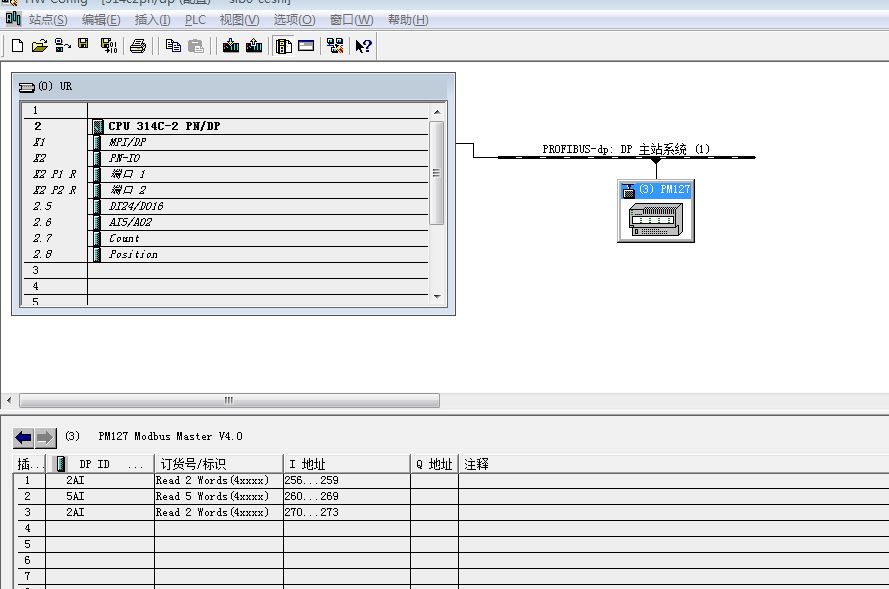Select empty slot 4 in module table
The image size is (889, 589).
(451, 528)
